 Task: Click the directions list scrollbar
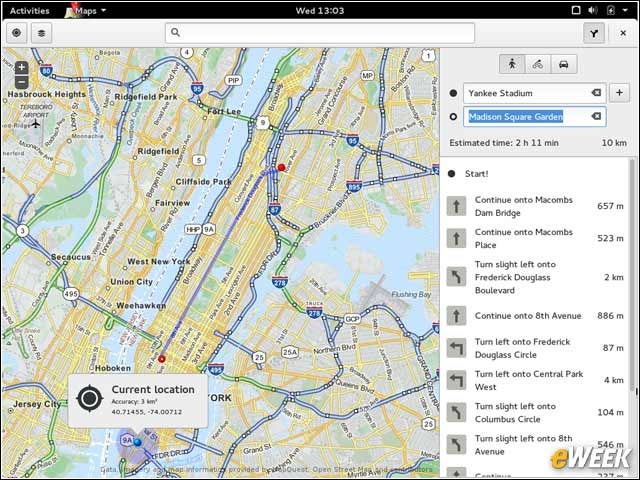click(633, 273)
